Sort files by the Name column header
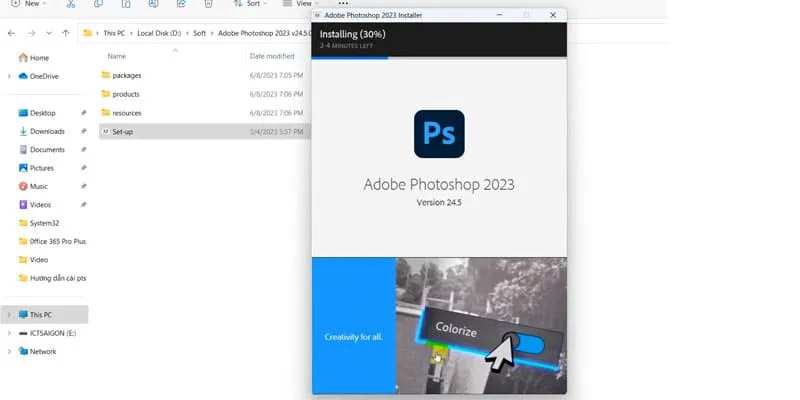 [117, 56]
